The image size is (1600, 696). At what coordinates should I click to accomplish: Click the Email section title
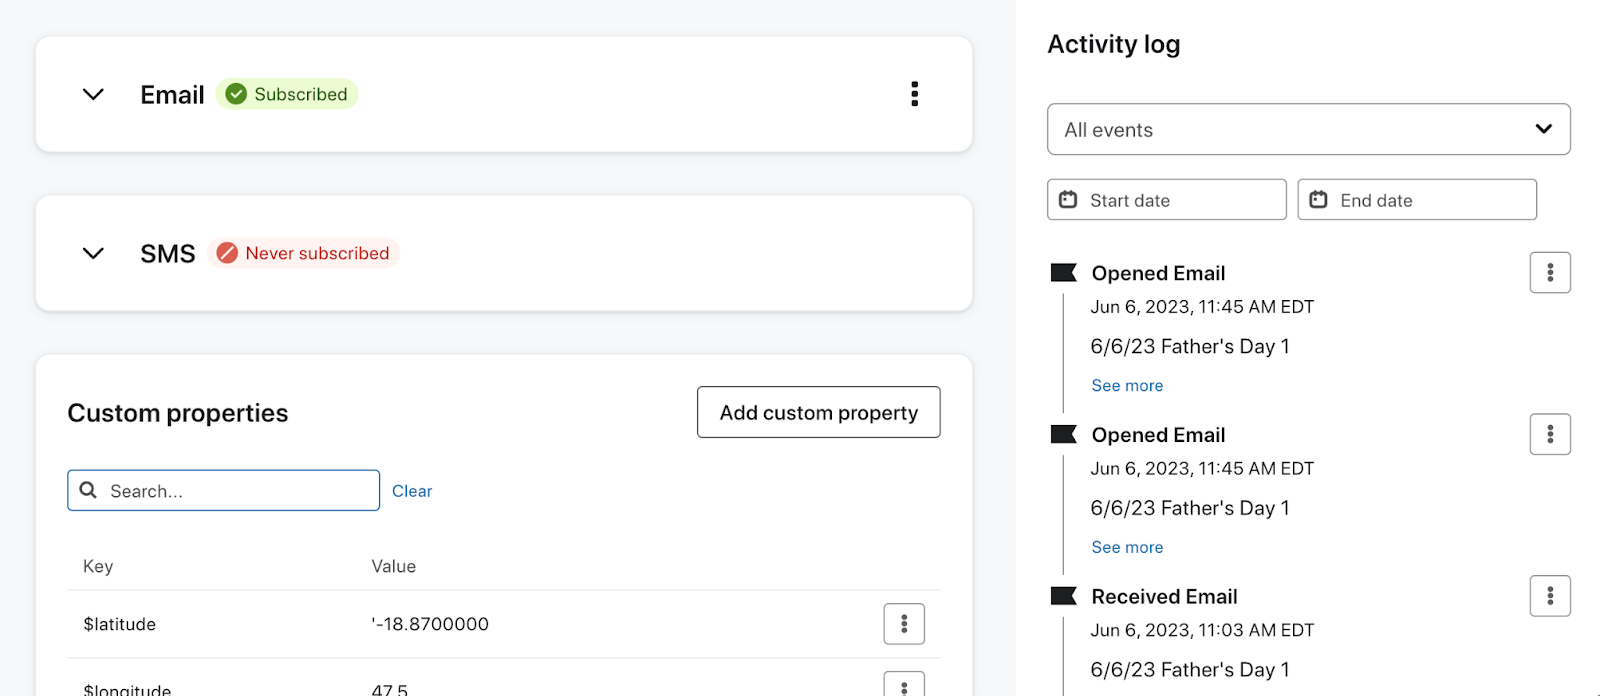tap(172, 95)
